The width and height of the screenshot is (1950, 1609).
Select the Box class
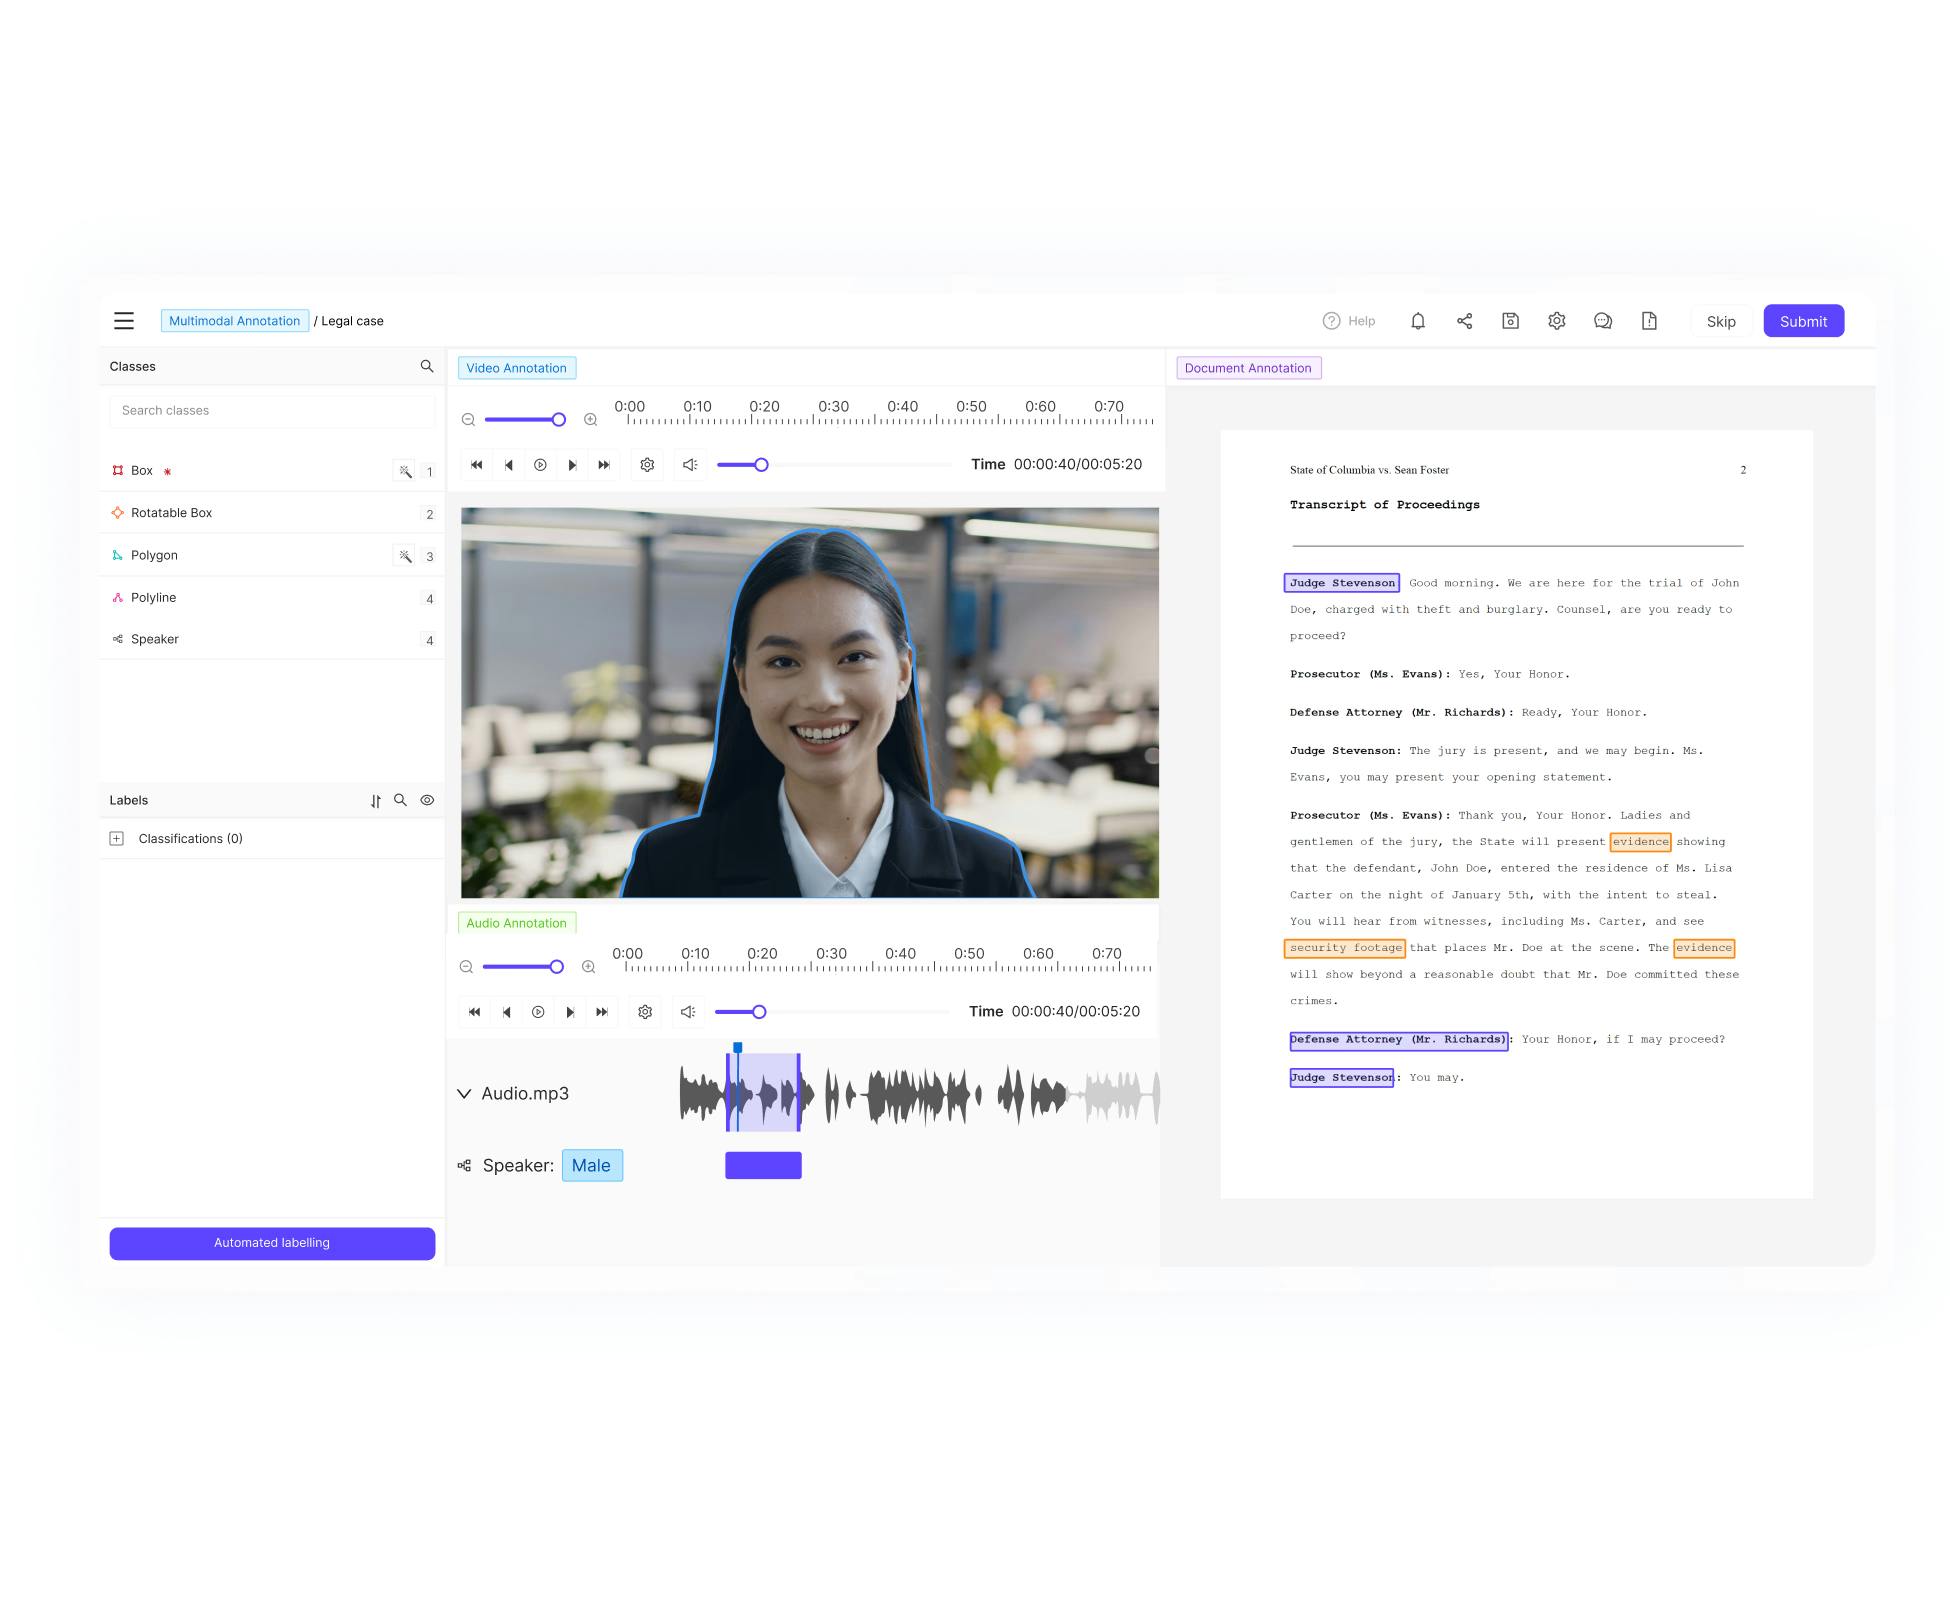click(272, 471)
